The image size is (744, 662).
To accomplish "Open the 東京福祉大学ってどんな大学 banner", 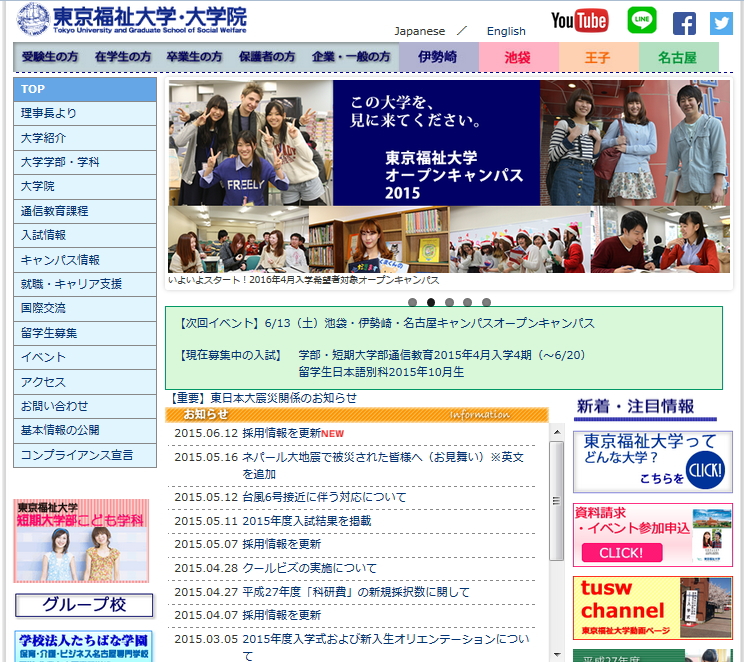I will coord(652,462).
